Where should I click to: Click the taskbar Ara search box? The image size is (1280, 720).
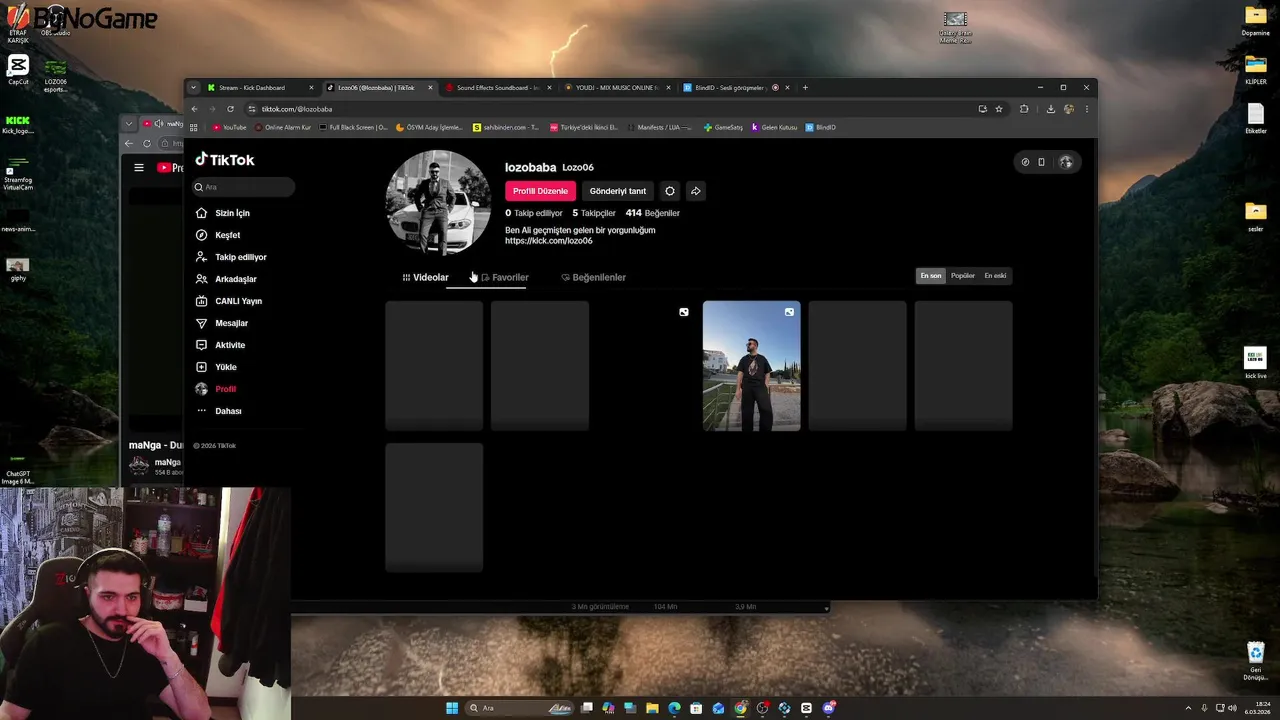[x=520, y=708]
